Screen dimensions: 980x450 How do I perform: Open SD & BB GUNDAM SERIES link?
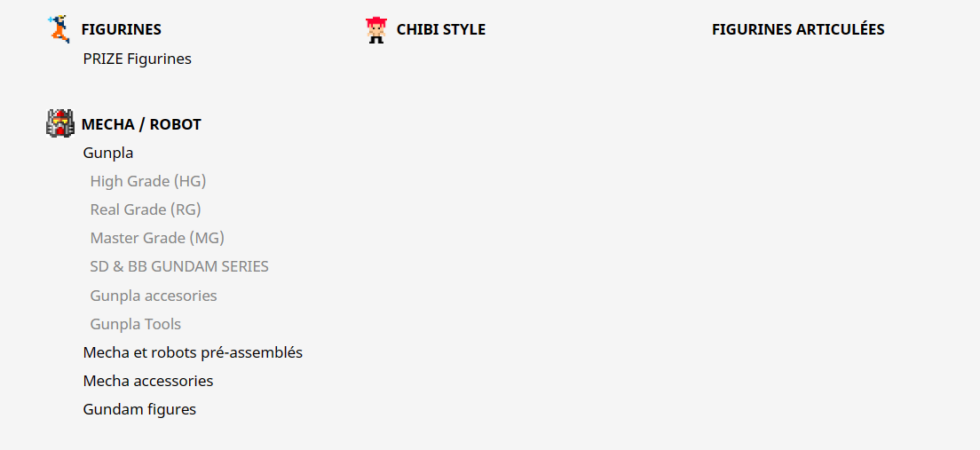click(179, 267)
